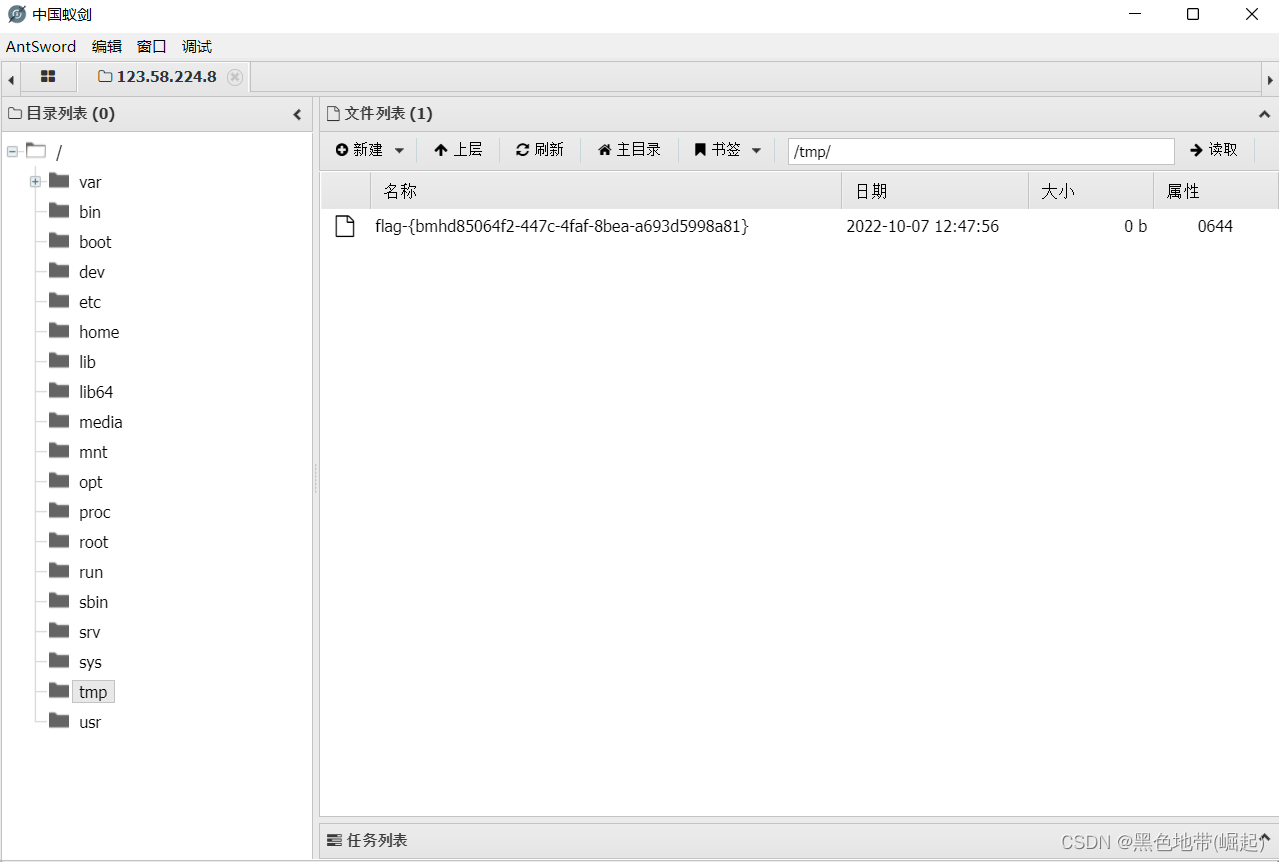Expand the var folder in the tree

[x=34, y=181]
